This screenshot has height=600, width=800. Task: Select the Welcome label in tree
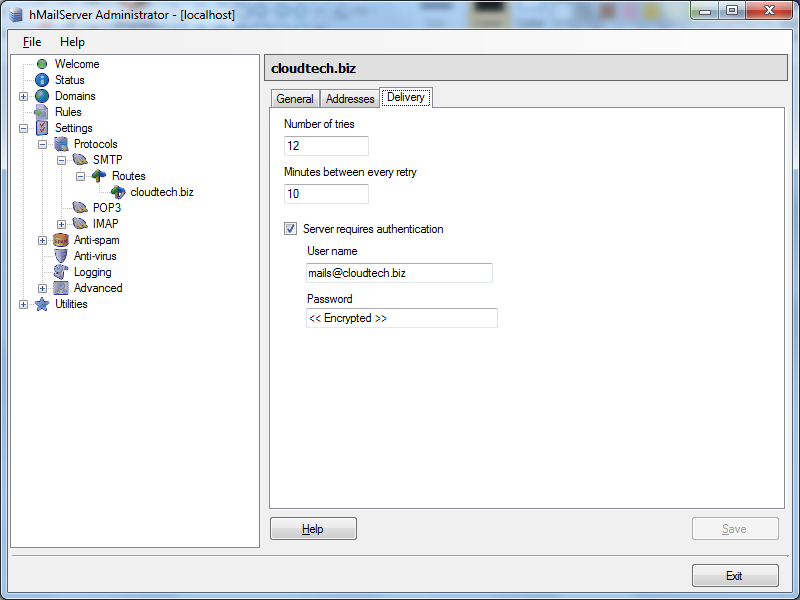pos(77,64)
